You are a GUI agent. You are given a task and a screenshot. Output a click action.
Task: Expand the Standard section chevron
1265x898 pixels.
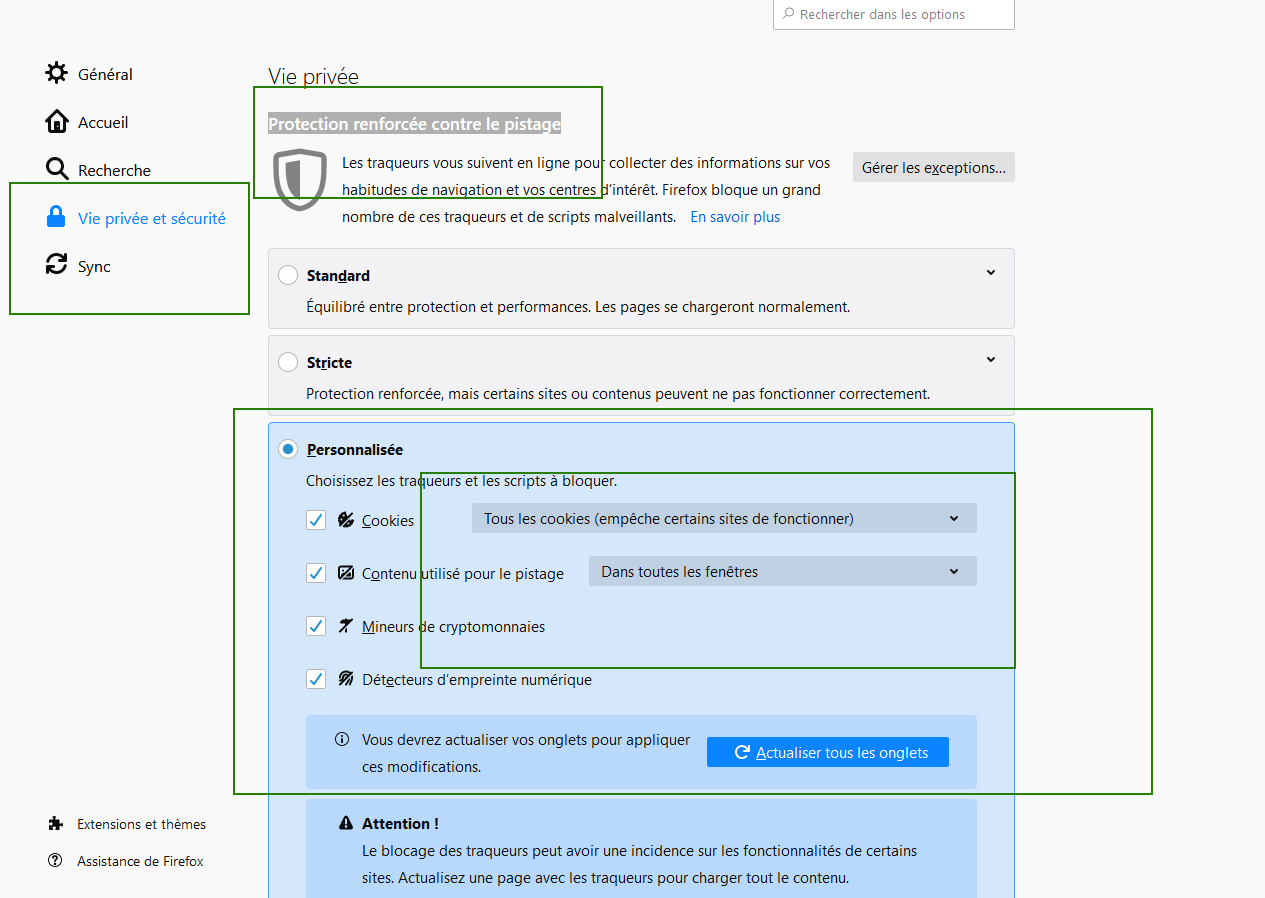coord(991,273)
